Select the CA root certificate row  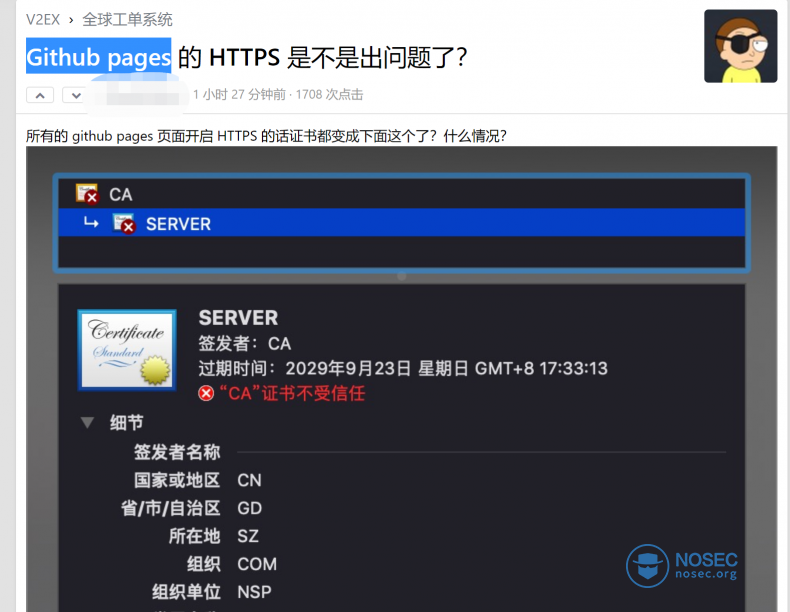(402, 194)
